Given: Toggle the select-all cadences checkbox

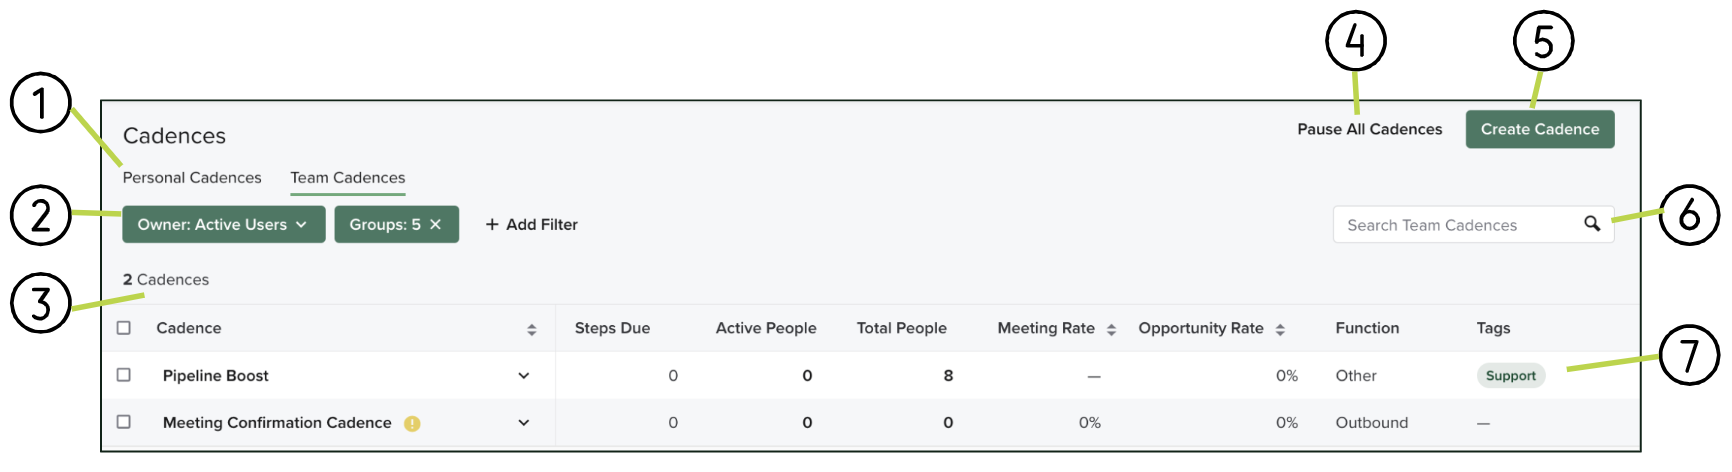Looking at the screenshot, I should tap(124, 328).
